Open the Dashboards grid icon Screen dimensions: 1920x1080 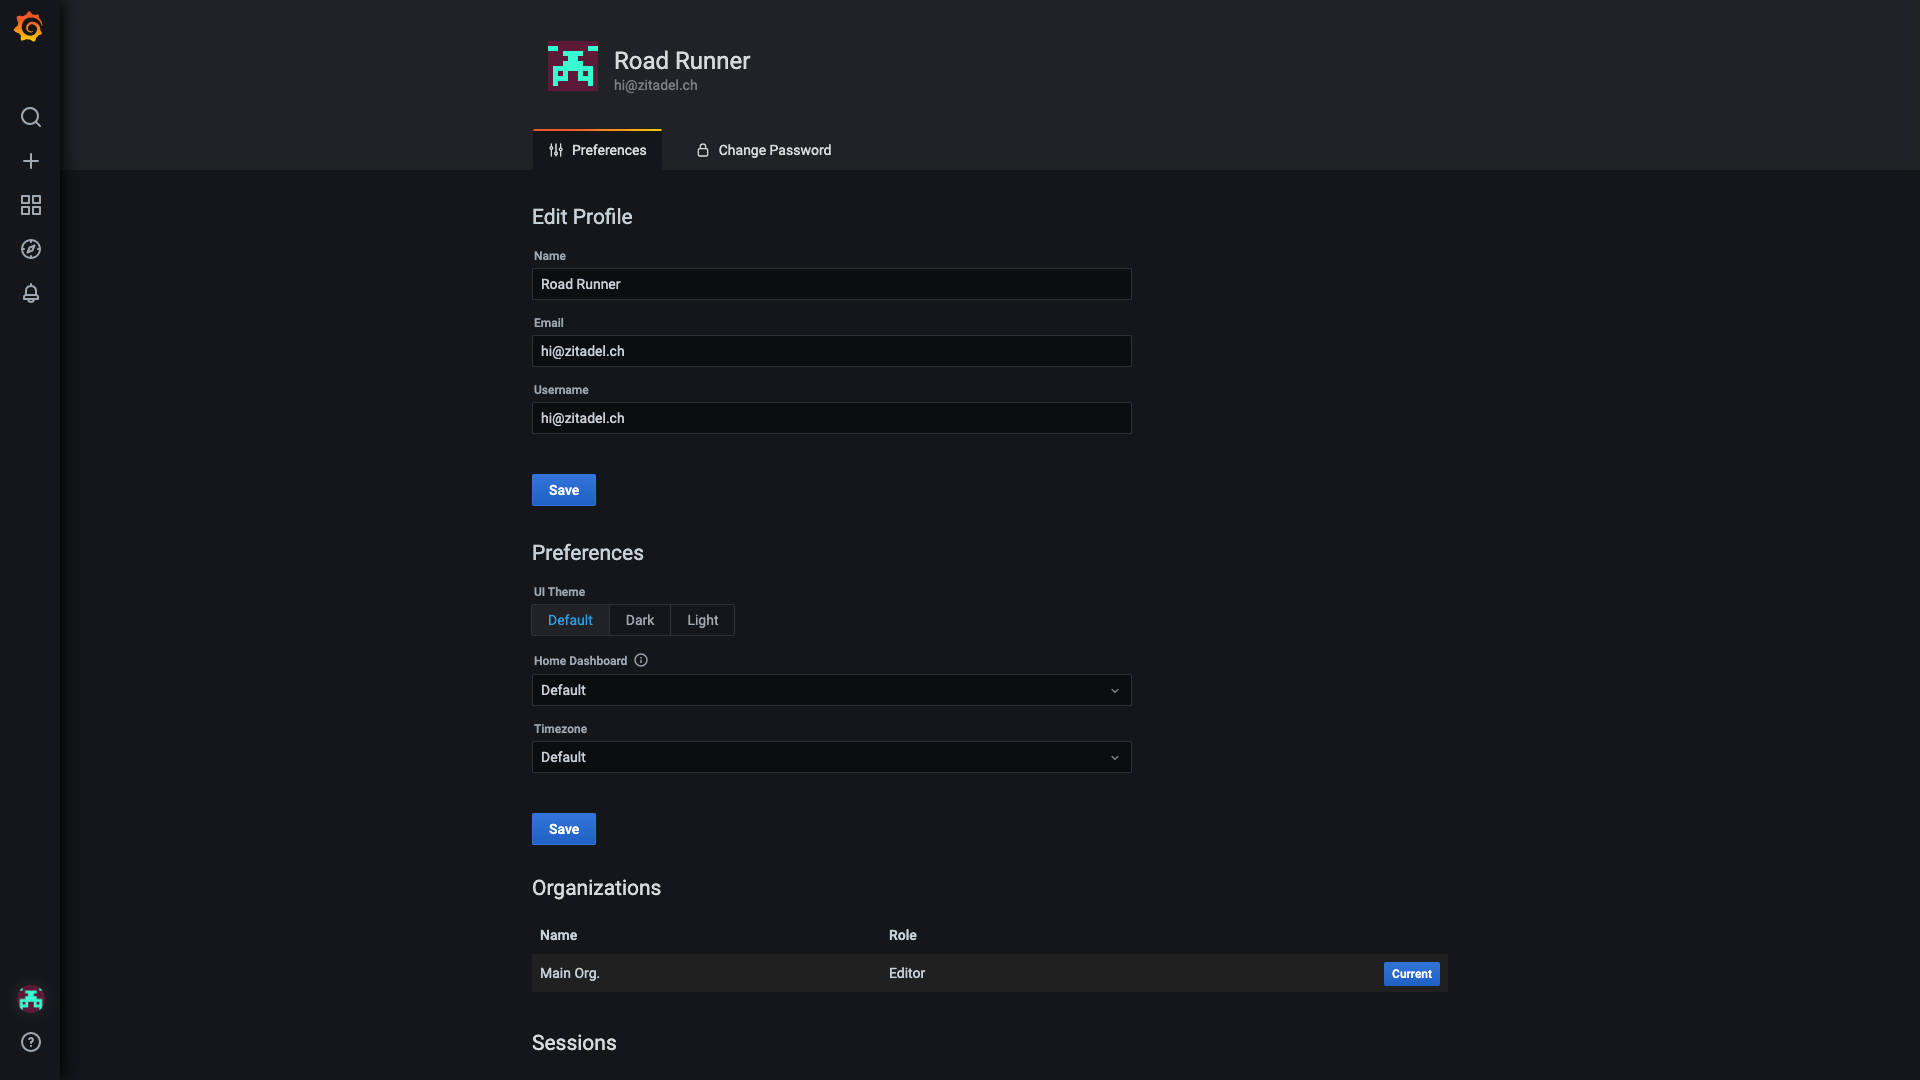point(31,205)
